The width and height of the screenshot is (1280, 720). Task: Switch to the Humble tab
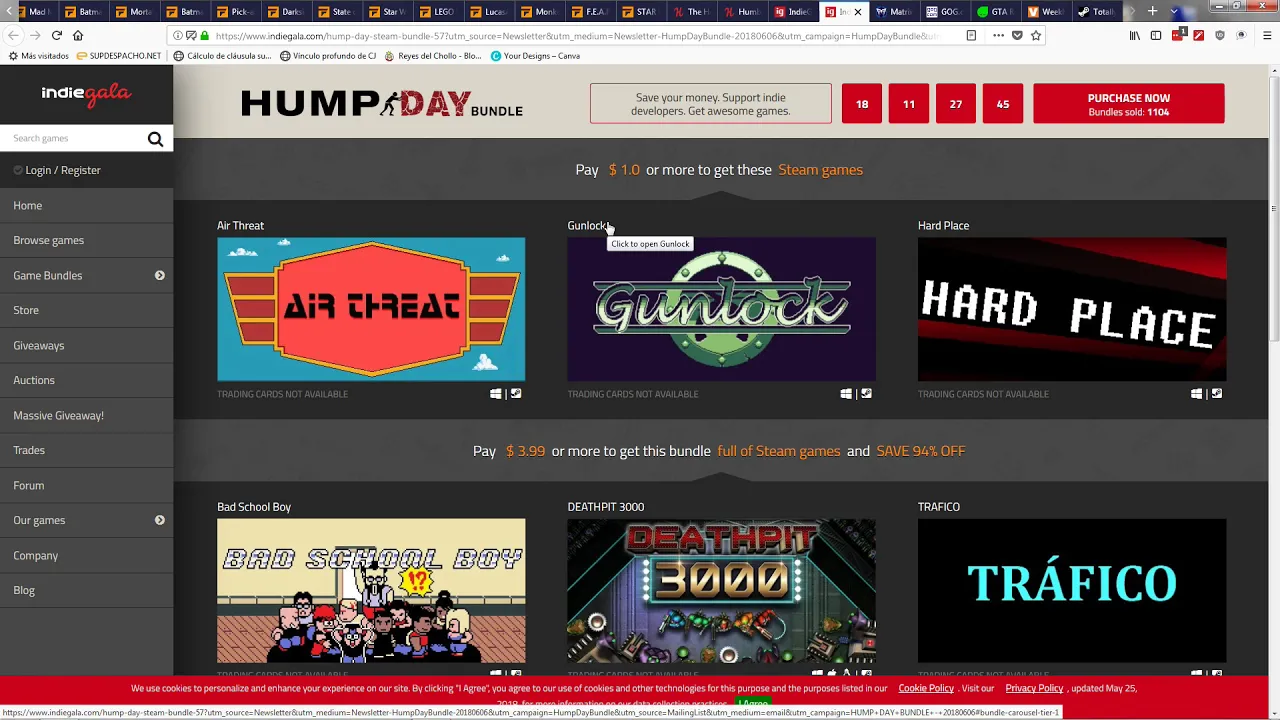(742, 12)
